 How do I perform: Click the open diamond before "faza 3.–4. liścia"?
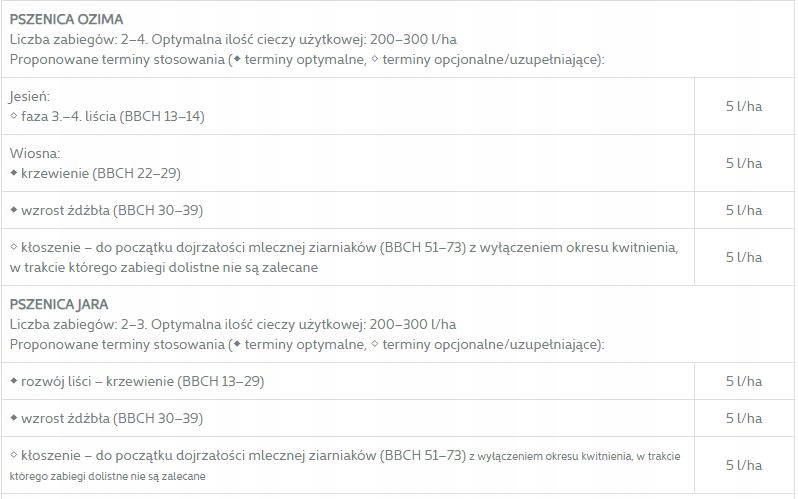point(14,116)
